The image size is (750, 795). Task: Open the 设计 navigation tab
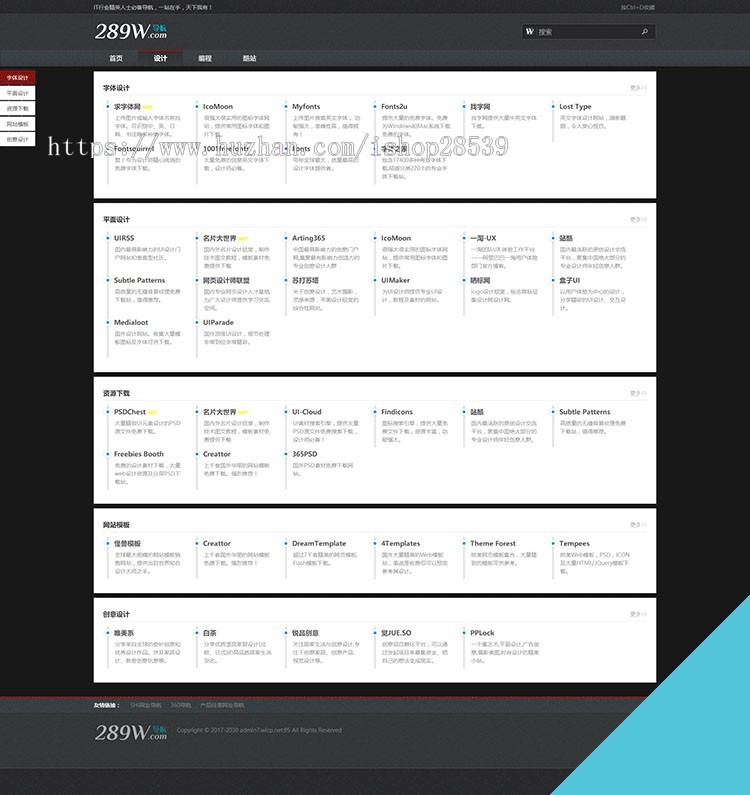click(160, 58)
